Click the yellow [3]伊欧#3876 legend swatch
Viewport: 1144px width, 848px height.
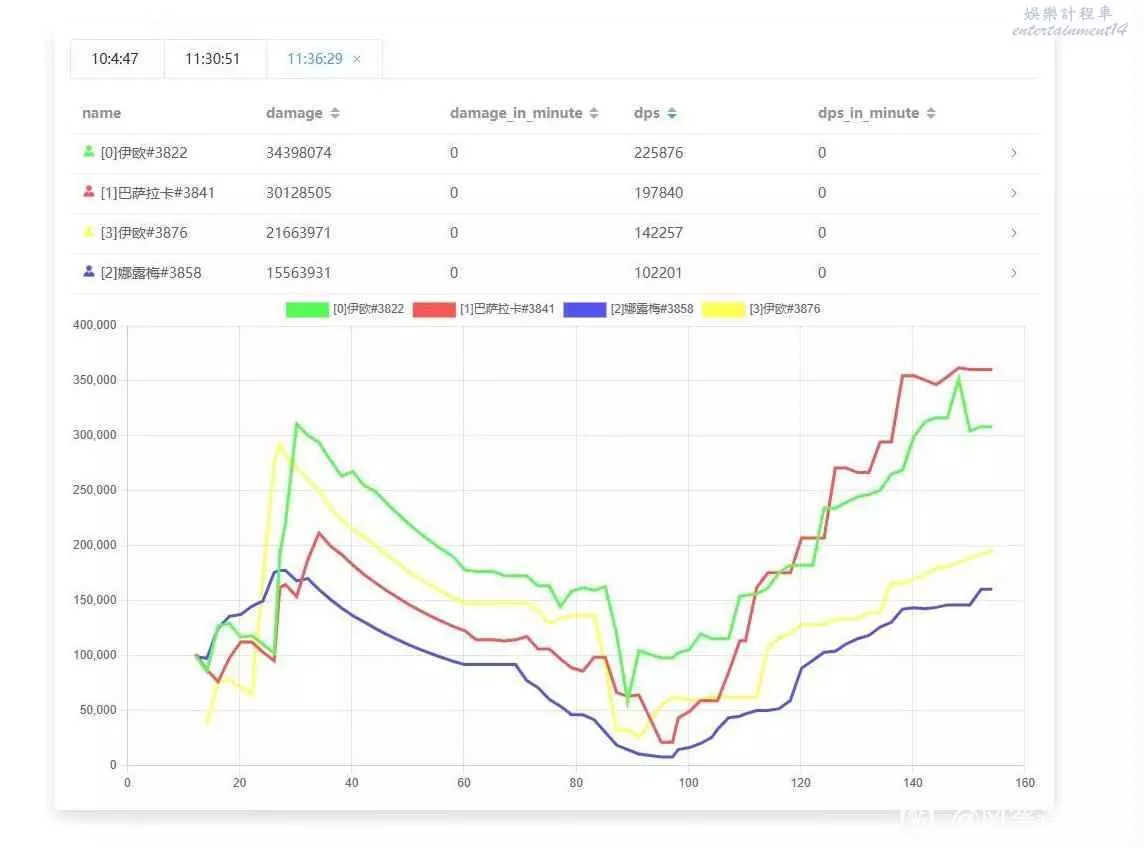point(724,309)
